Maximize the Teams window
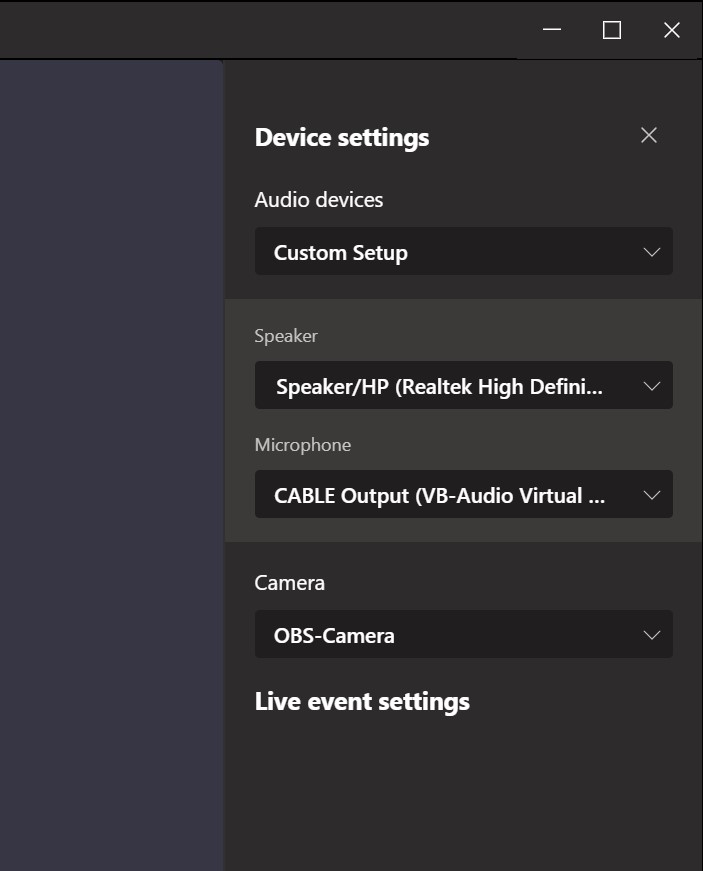The height and width of the screenshot is (871, 703). click(612, 29)
